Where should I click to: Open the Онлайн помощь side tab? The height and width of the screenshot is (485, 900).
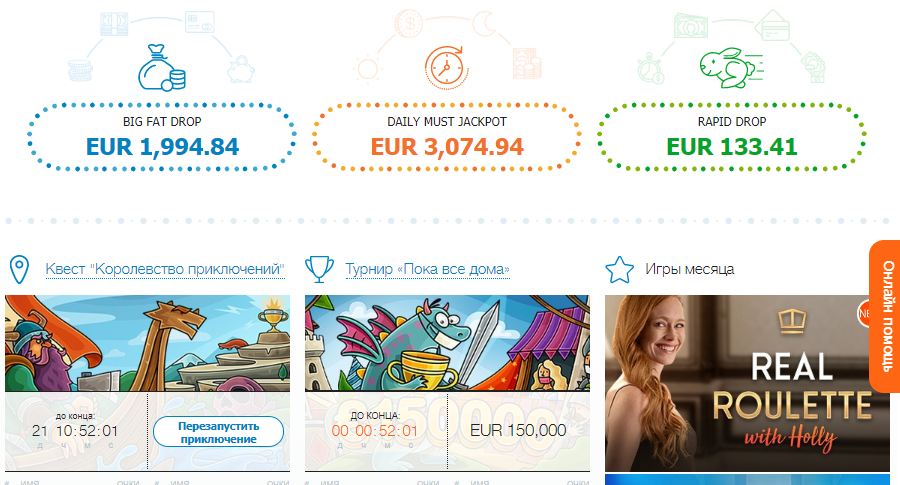pyautogui.click(x=886, y=316)
